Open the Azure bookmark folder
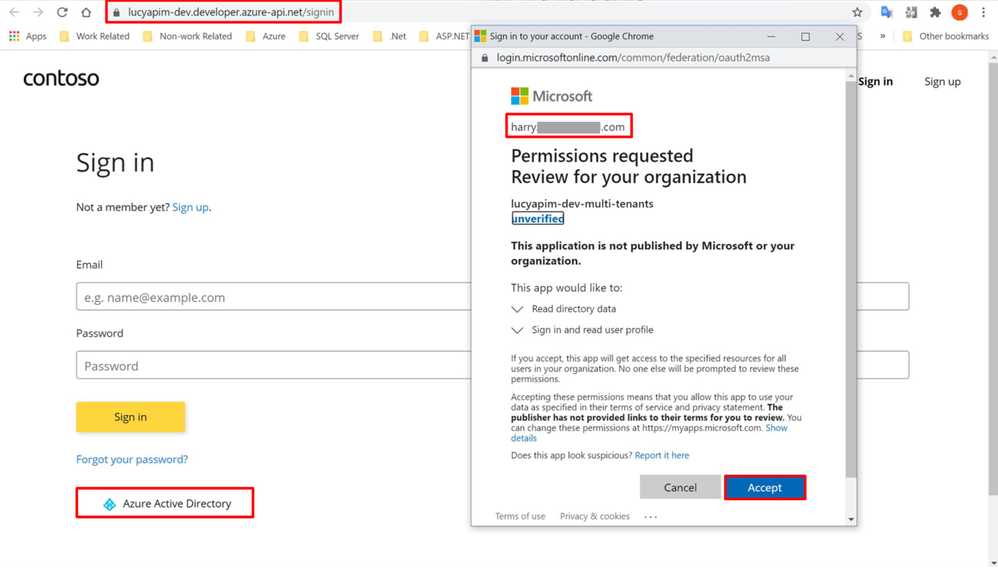The image size is (998, 568). (266, 36)
